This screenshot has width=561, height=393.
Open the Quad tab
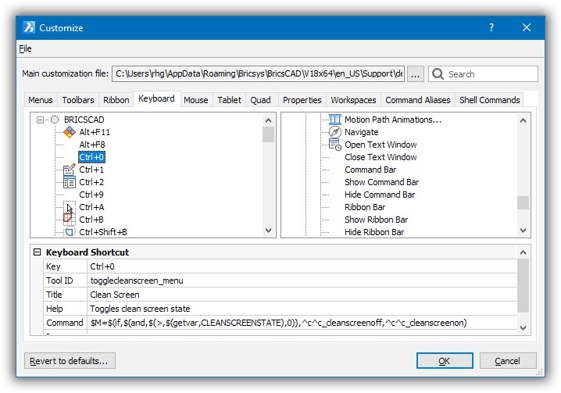click(260, 100)
